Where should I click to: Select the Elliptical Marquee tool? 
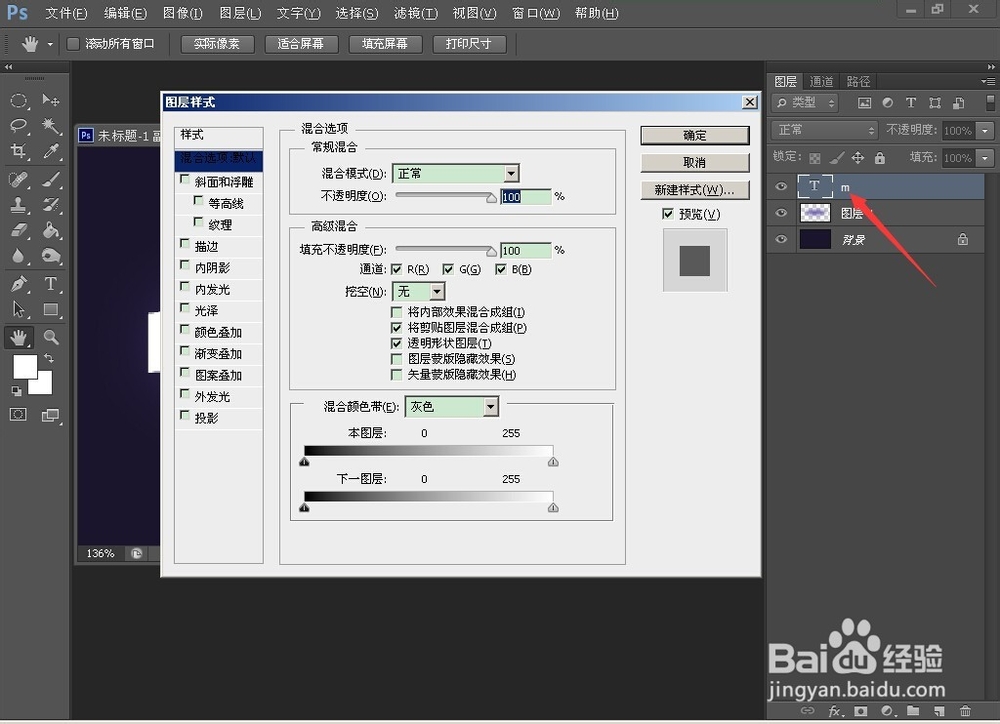(x=18, y=100)
